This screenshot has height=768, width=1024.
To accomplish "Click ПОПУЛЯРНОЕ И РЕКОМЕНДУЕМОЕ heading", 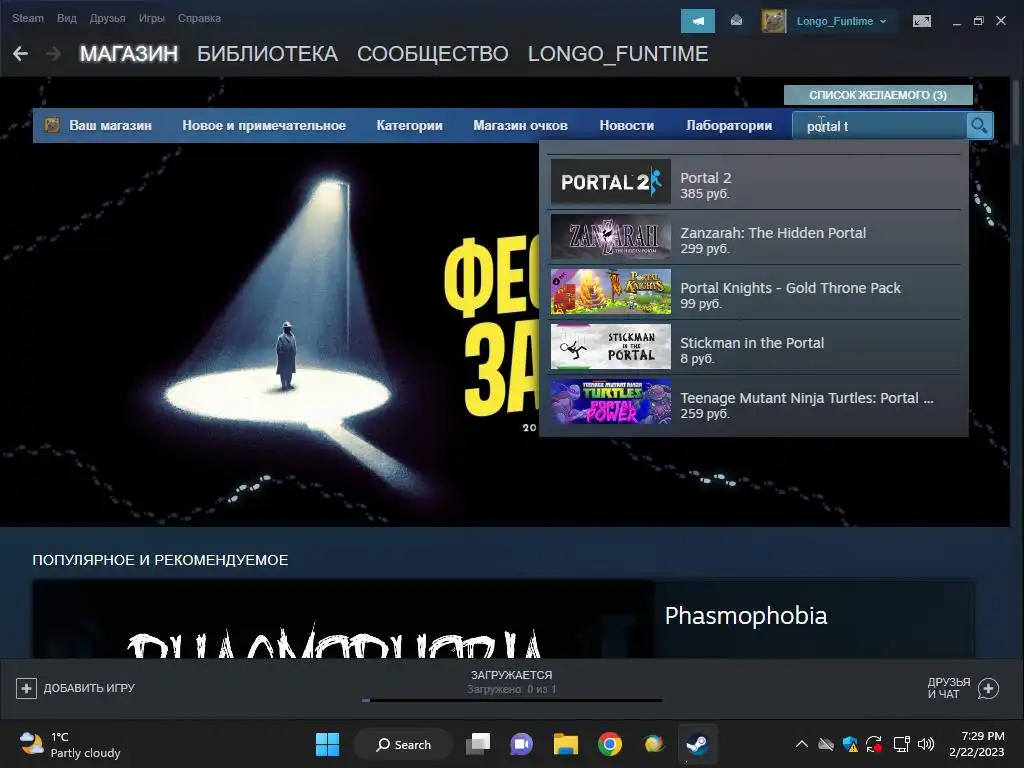I will click(160, 560).
